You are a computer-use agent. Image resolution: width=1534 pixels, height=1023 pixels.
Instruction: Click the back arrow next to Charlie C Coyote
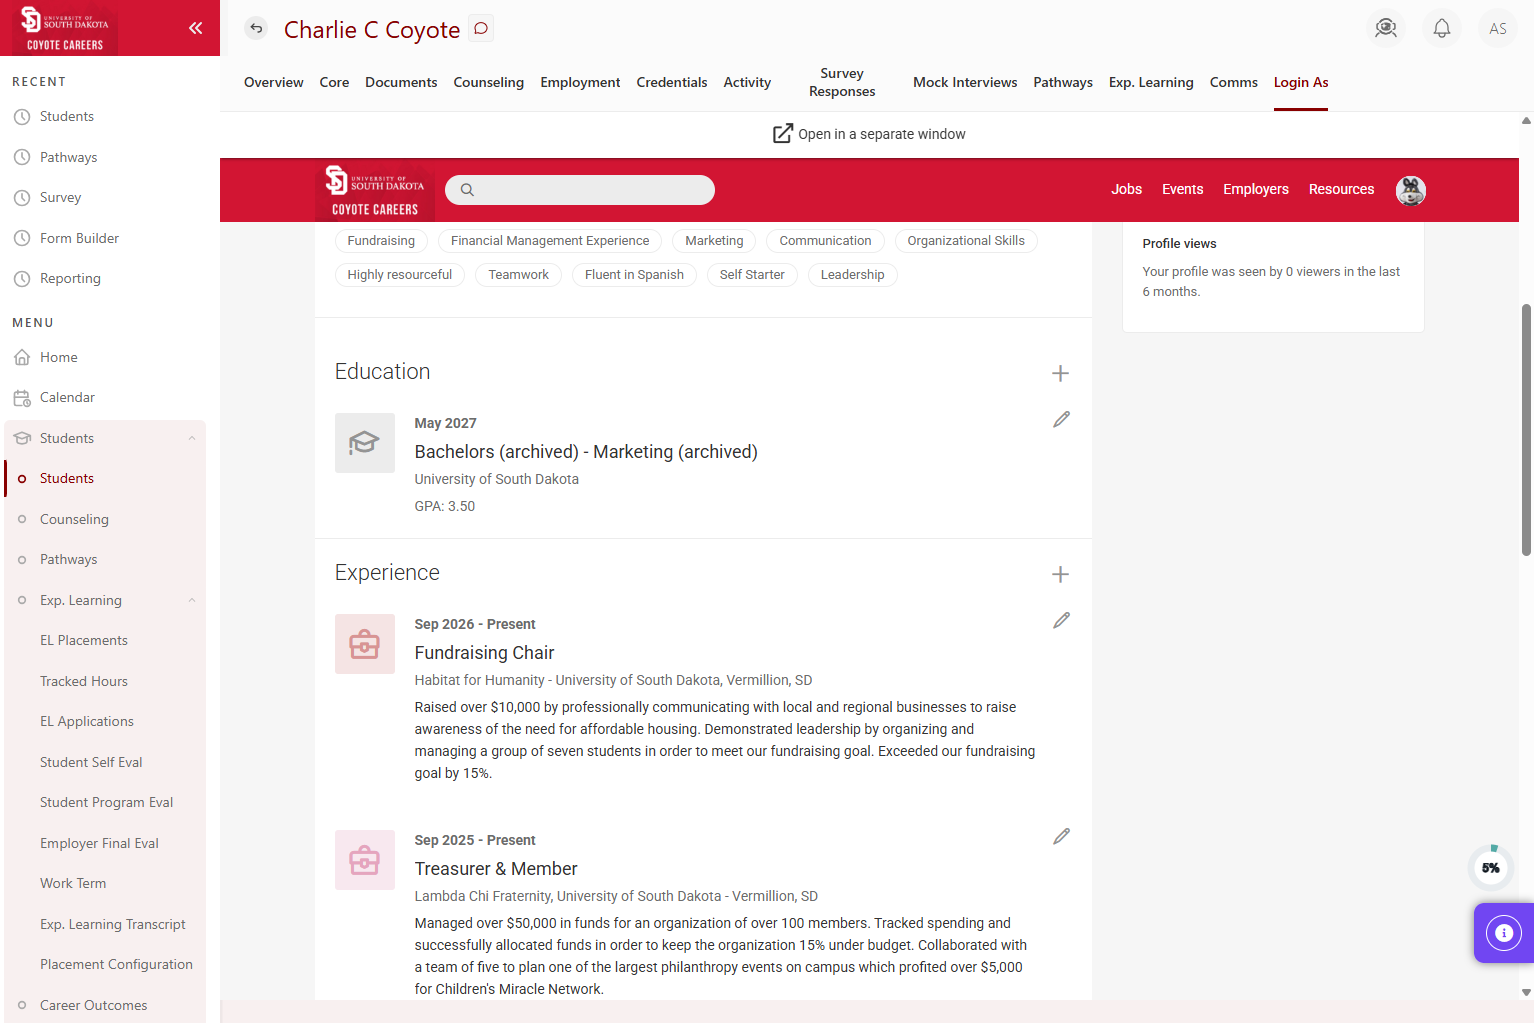(x=257, y=28)
